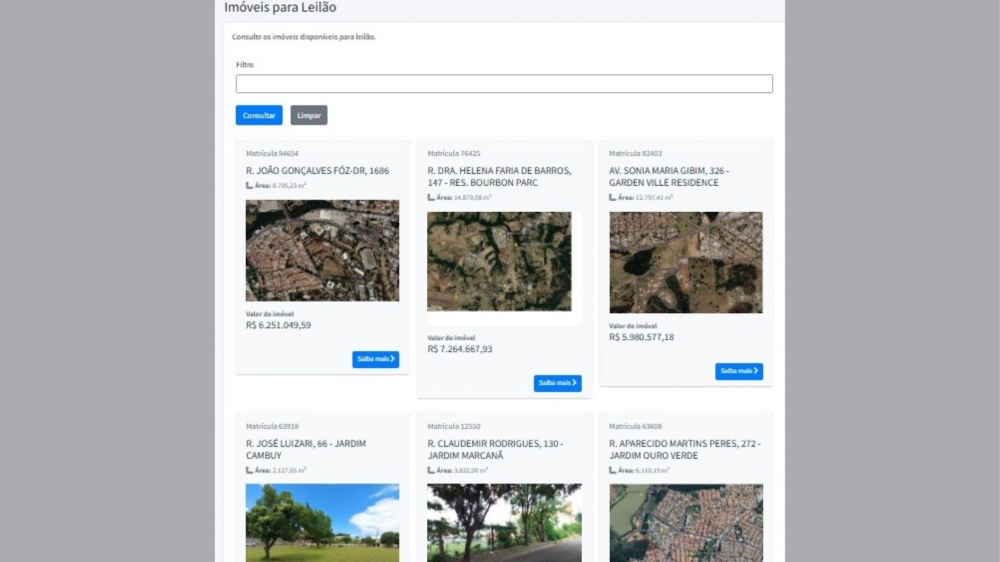Image resolution: width=1000 pixels, height=562 pixels.
Task: Click inside the Filtro text field
Action: click(x=504, y=84)
